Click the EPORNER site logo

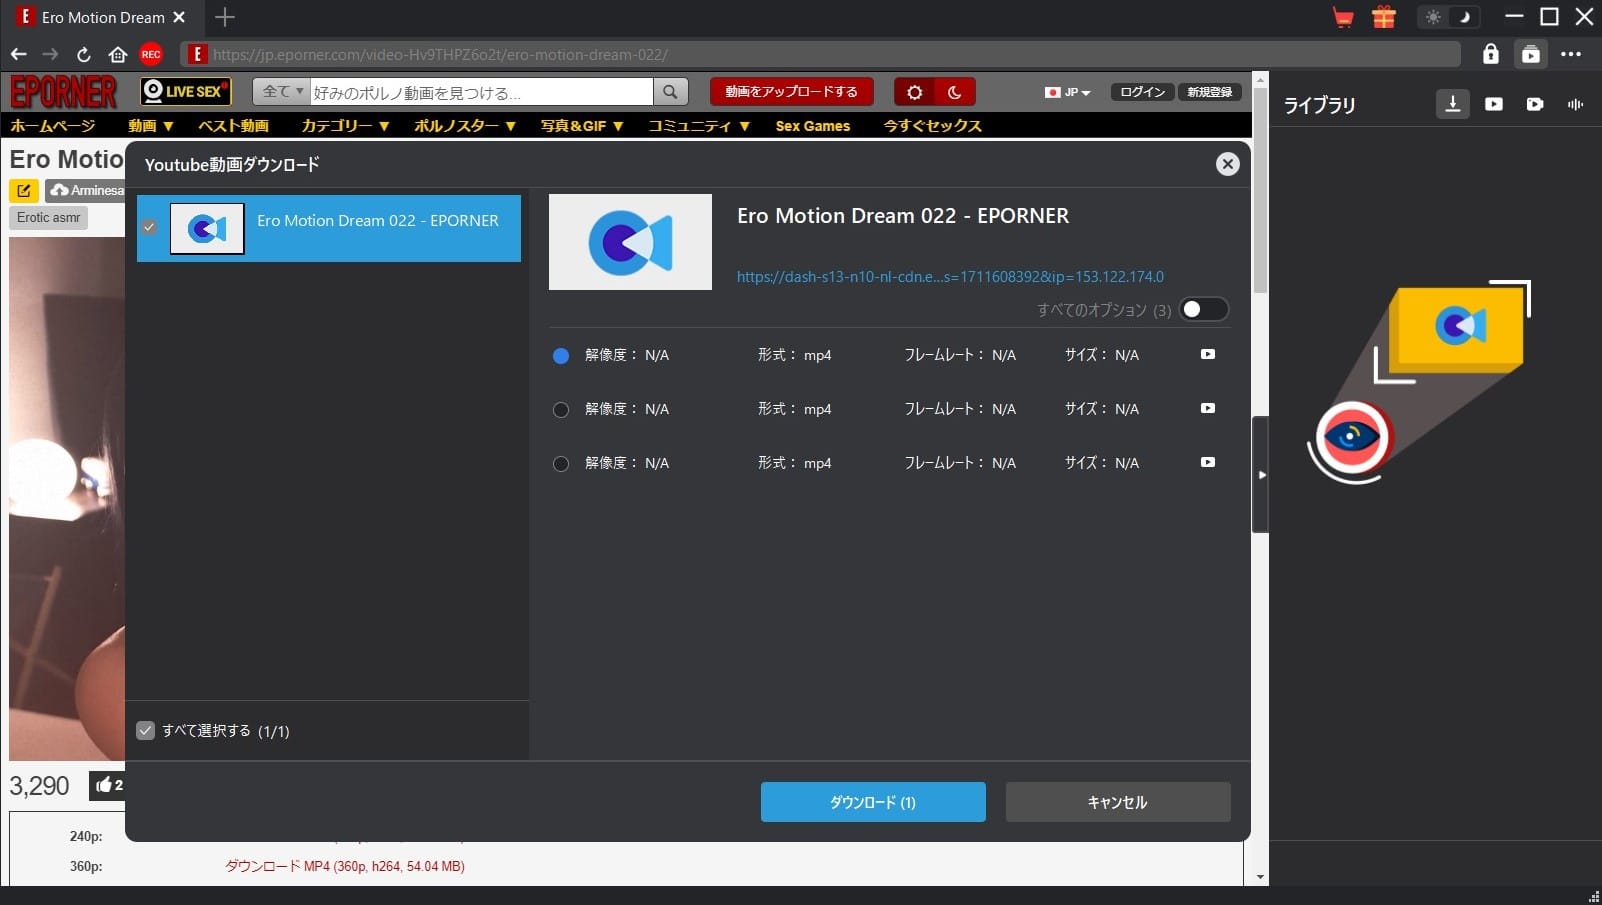point(64,92)
